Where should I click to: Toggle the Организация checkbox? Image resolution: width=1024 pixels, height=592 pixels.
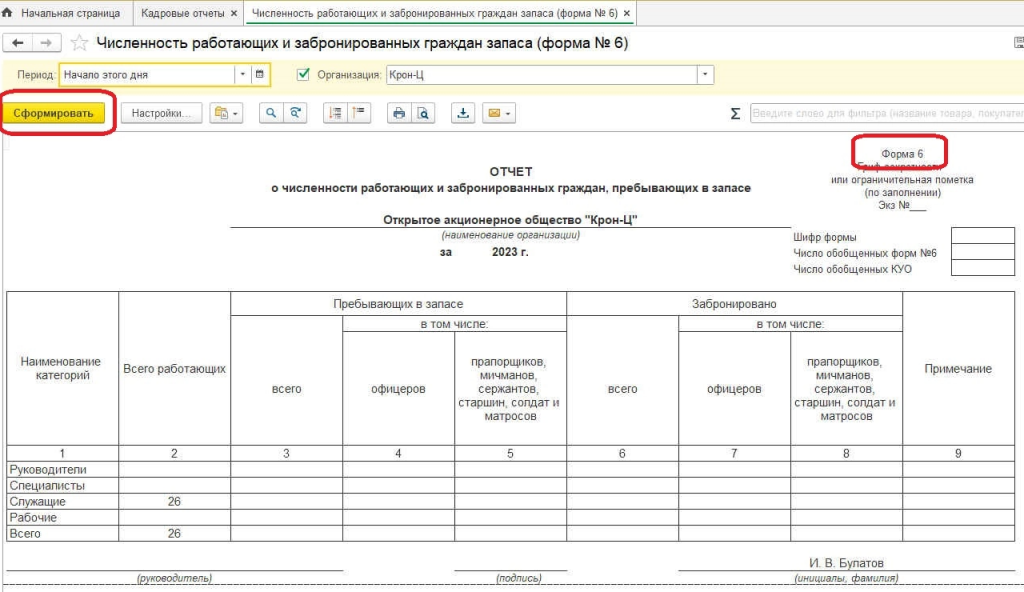[x=303, y=74]
